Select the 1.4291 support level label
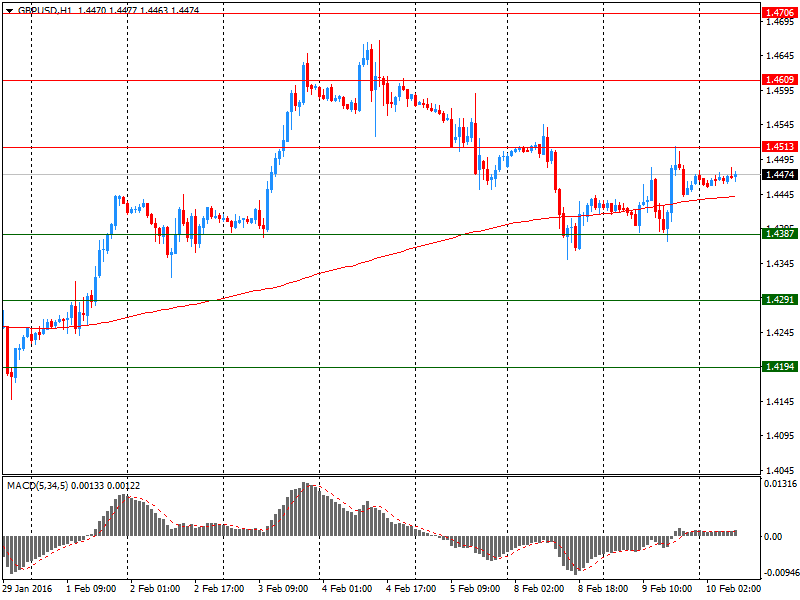Viewport: 800px width, 600px height. point(780,299)
